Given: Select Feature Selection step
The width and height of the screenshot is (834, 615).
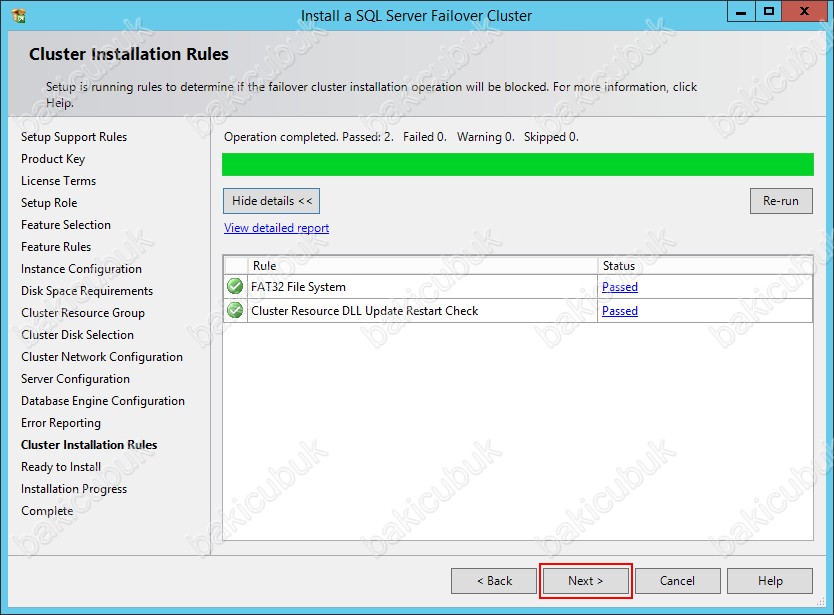Looking at the screenshot, I should coord(66,225).
